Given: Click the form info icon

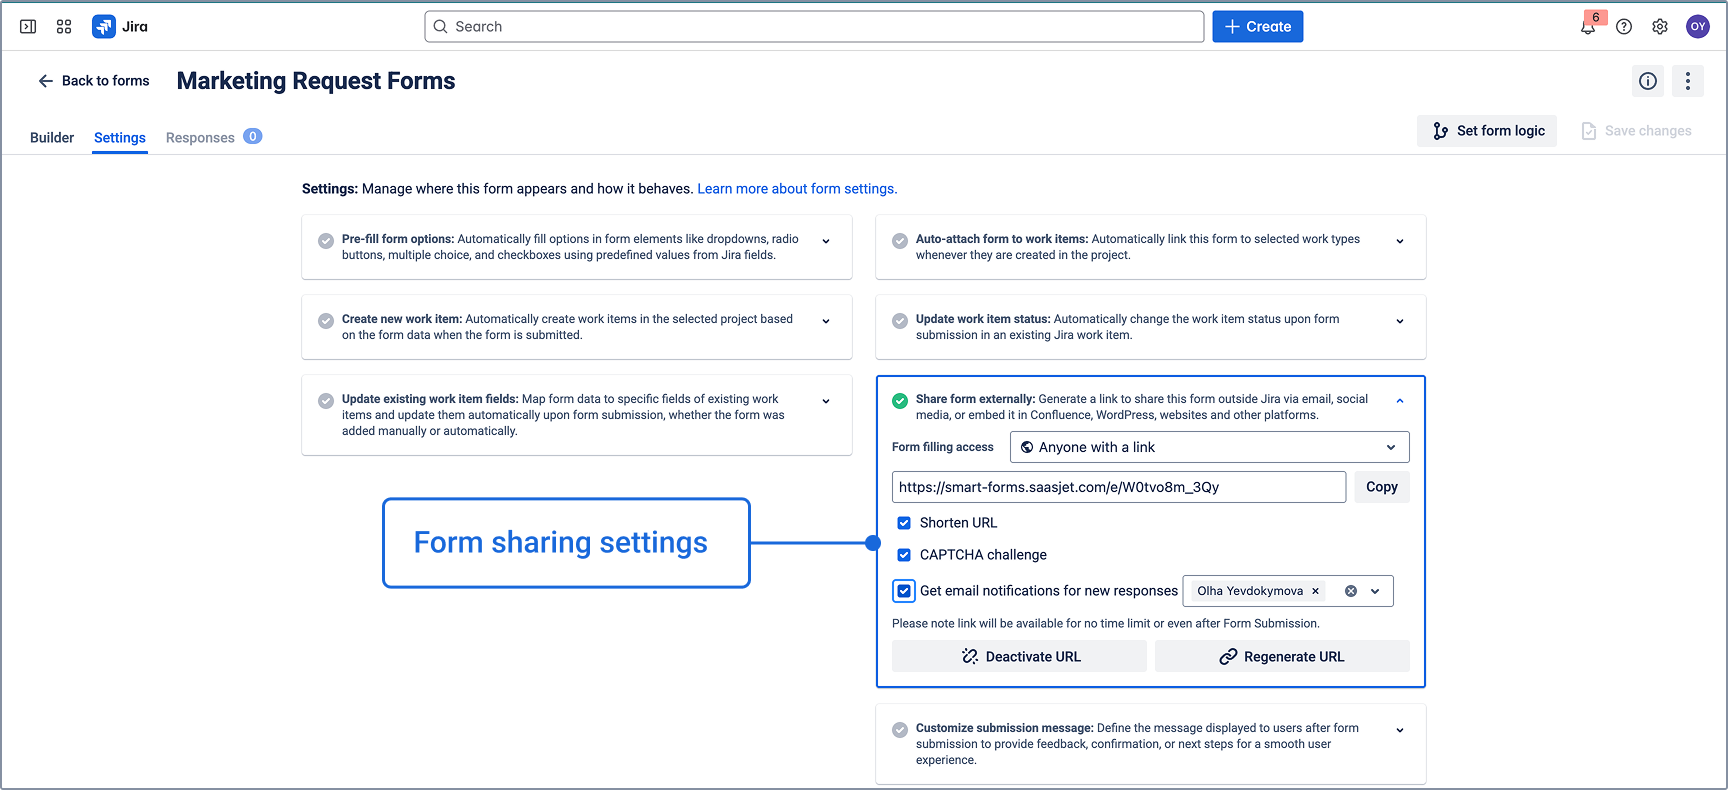Looking at the screenshot, I should pos(1648,81).
